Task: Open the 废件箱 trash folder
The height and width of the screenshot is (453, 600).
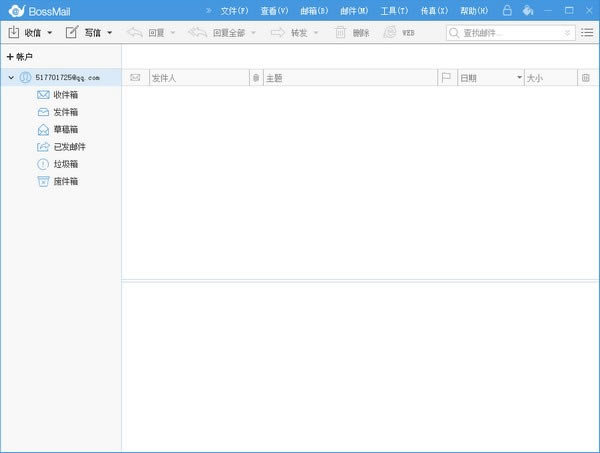Action: click(x=65, y=181)
